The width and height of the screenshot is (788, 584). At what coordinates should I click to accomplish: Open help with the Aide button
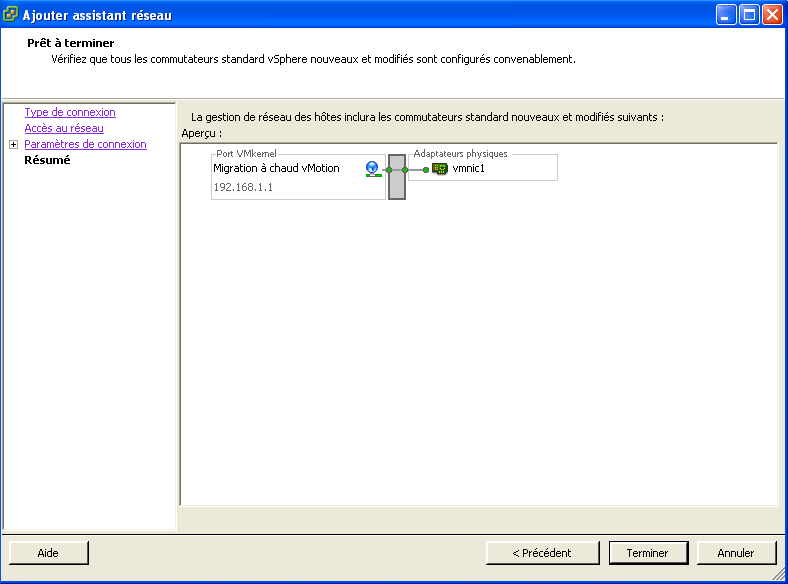(x=48, y=553)
